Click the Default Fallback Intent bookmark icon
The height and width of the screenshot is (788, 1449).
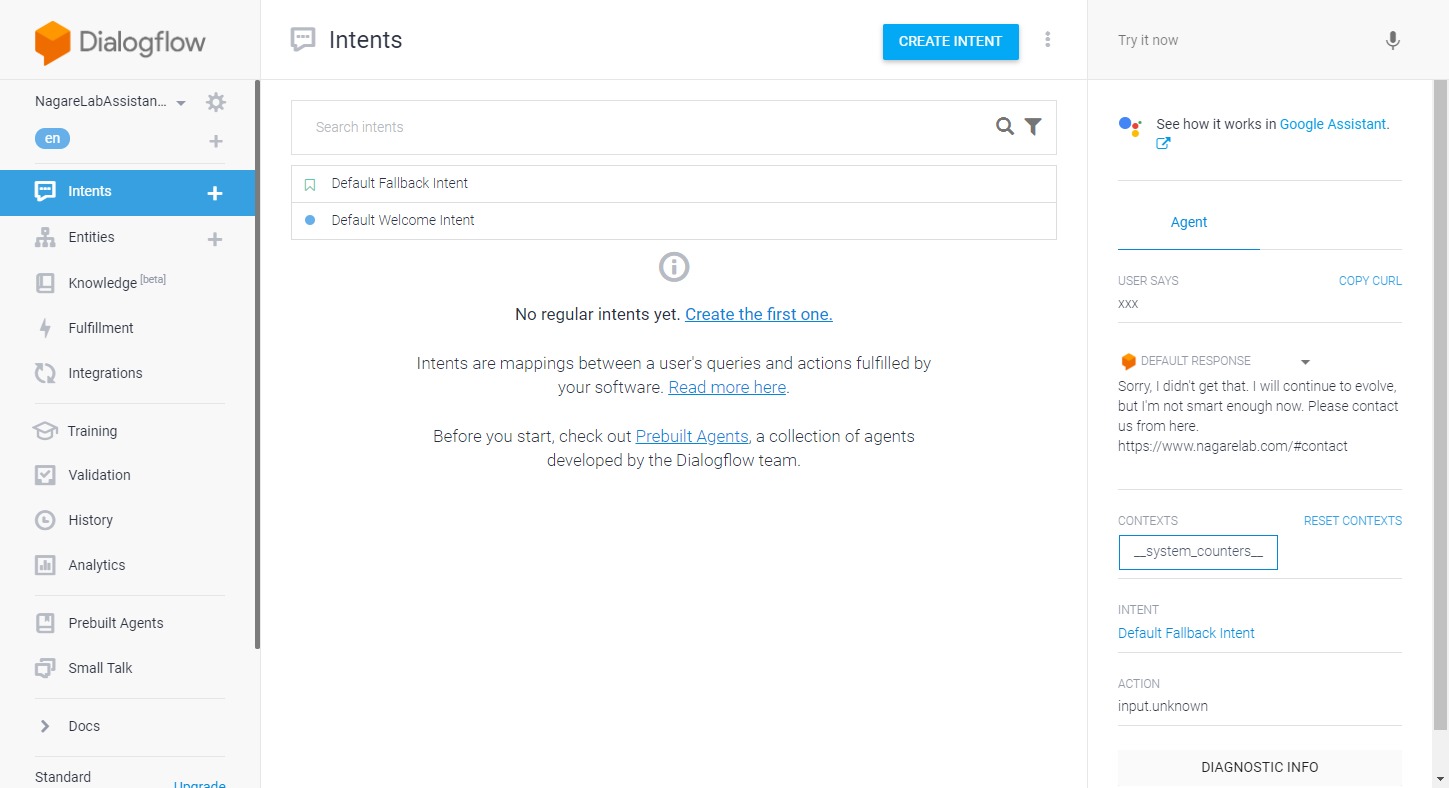tap(310, 184)
